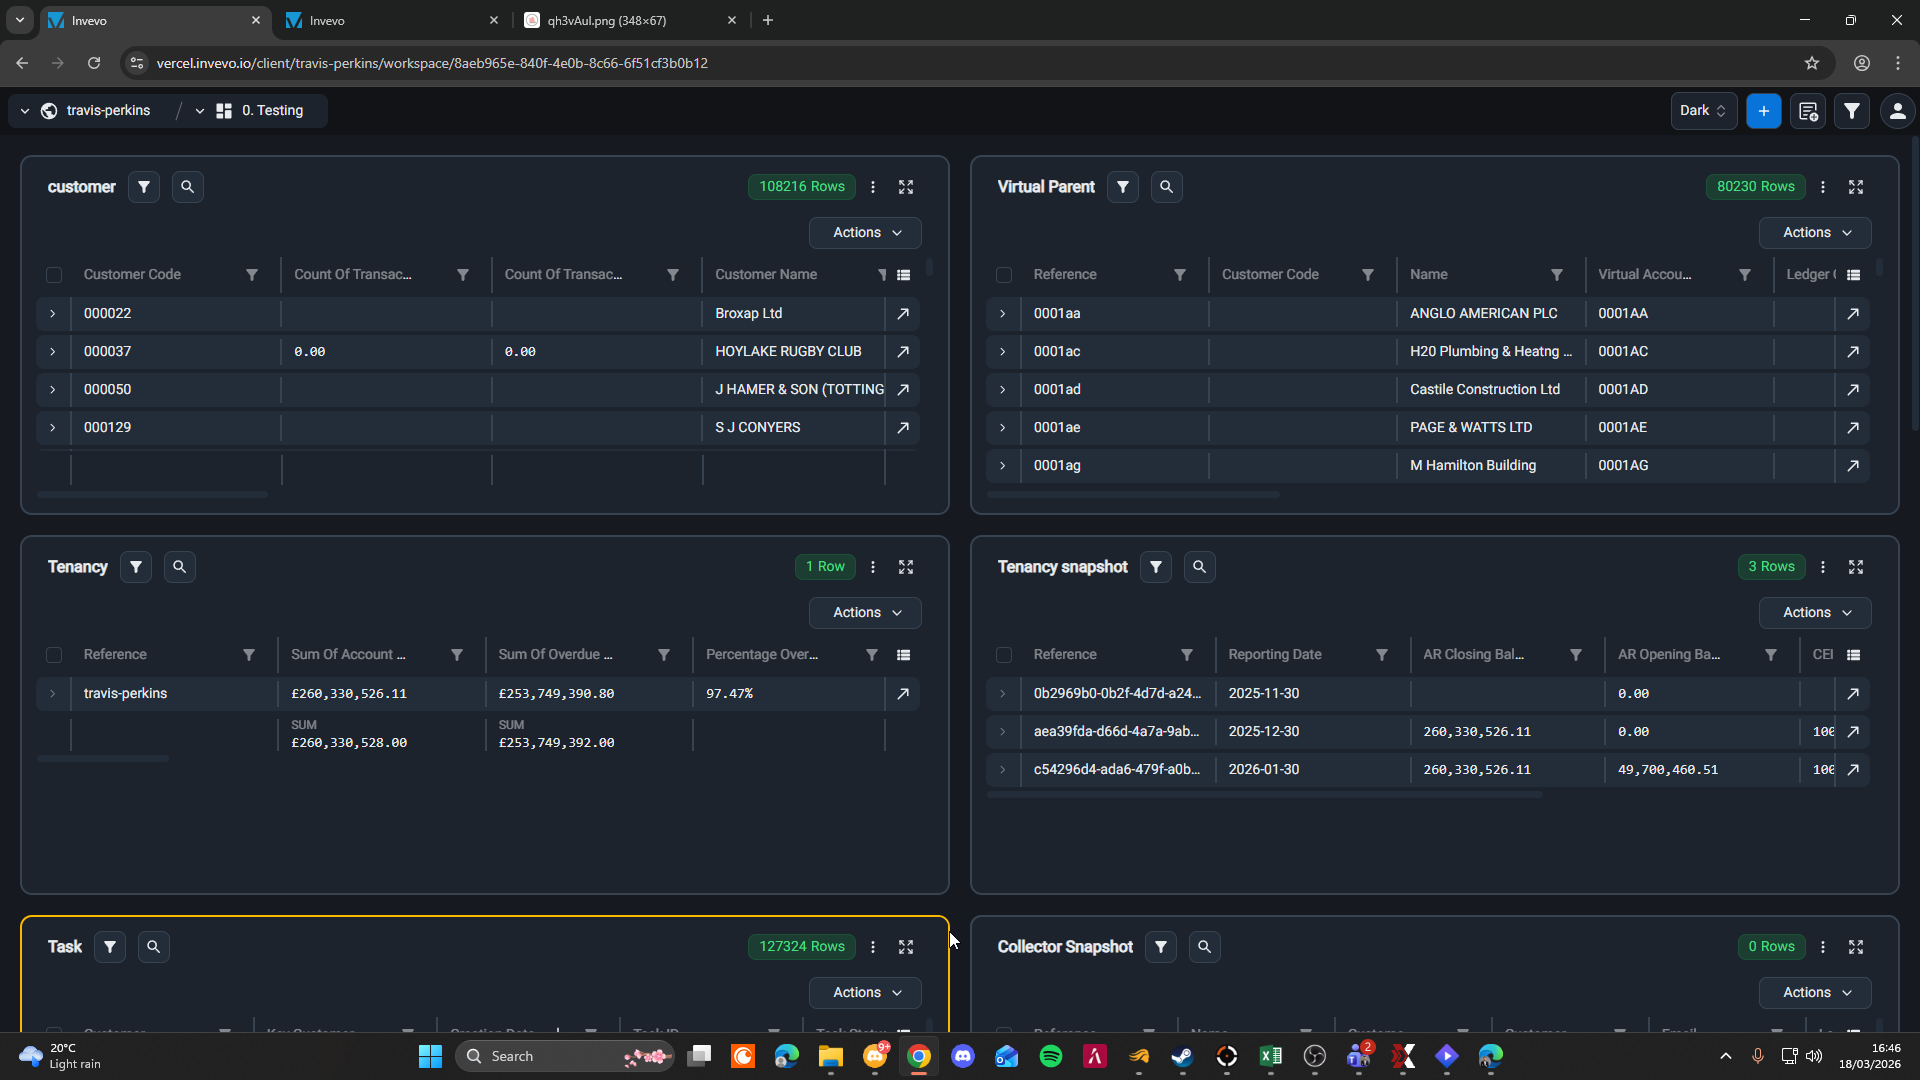Screen dimensions: 1920x1080
Task: Expand the Tenancy panel to fullscreen
Action: coord(906,567)
